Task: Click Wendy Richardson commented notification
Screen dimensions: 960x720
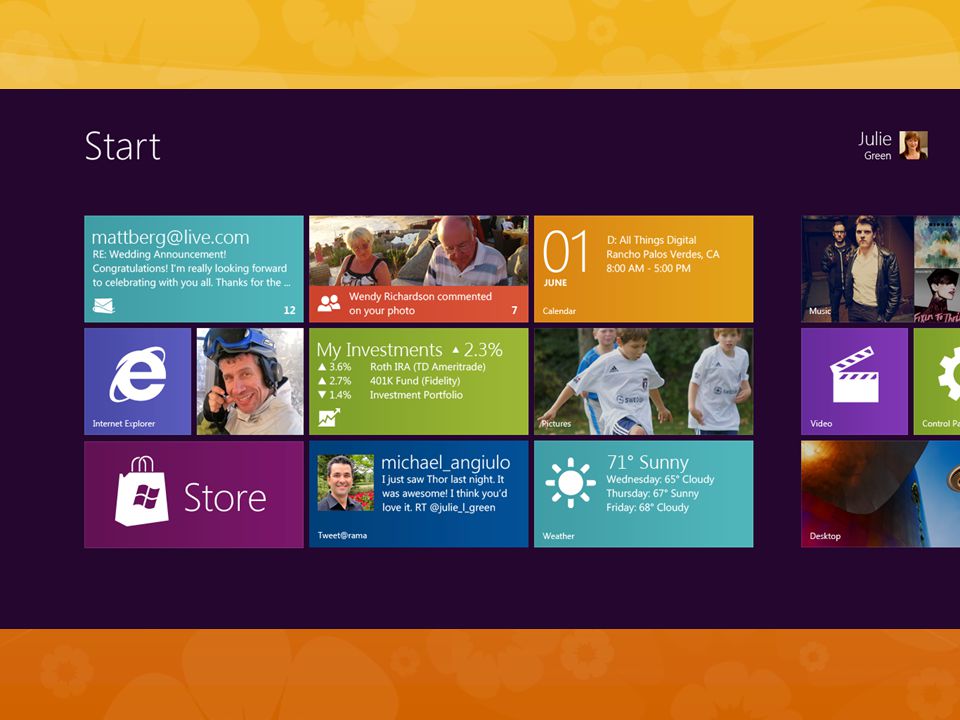Action: [x=420, y=304]
